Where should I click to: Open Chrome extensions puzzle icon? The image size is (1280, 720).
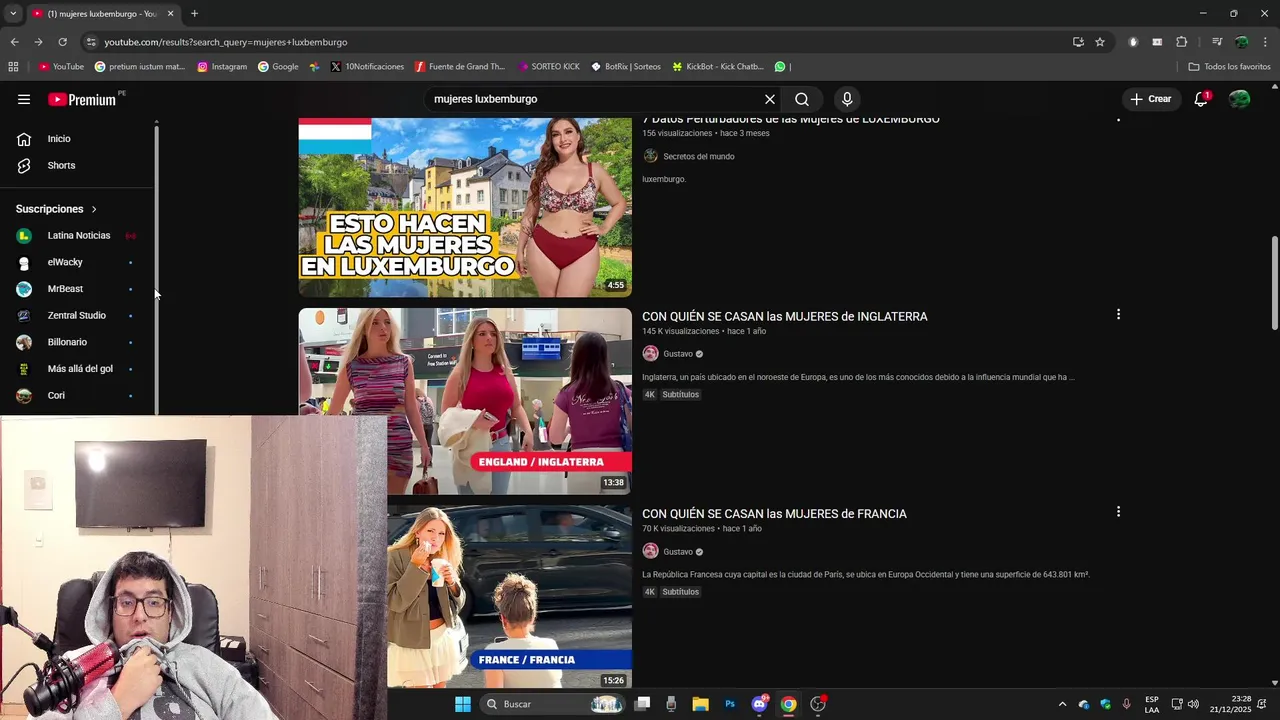[1181, 42]
